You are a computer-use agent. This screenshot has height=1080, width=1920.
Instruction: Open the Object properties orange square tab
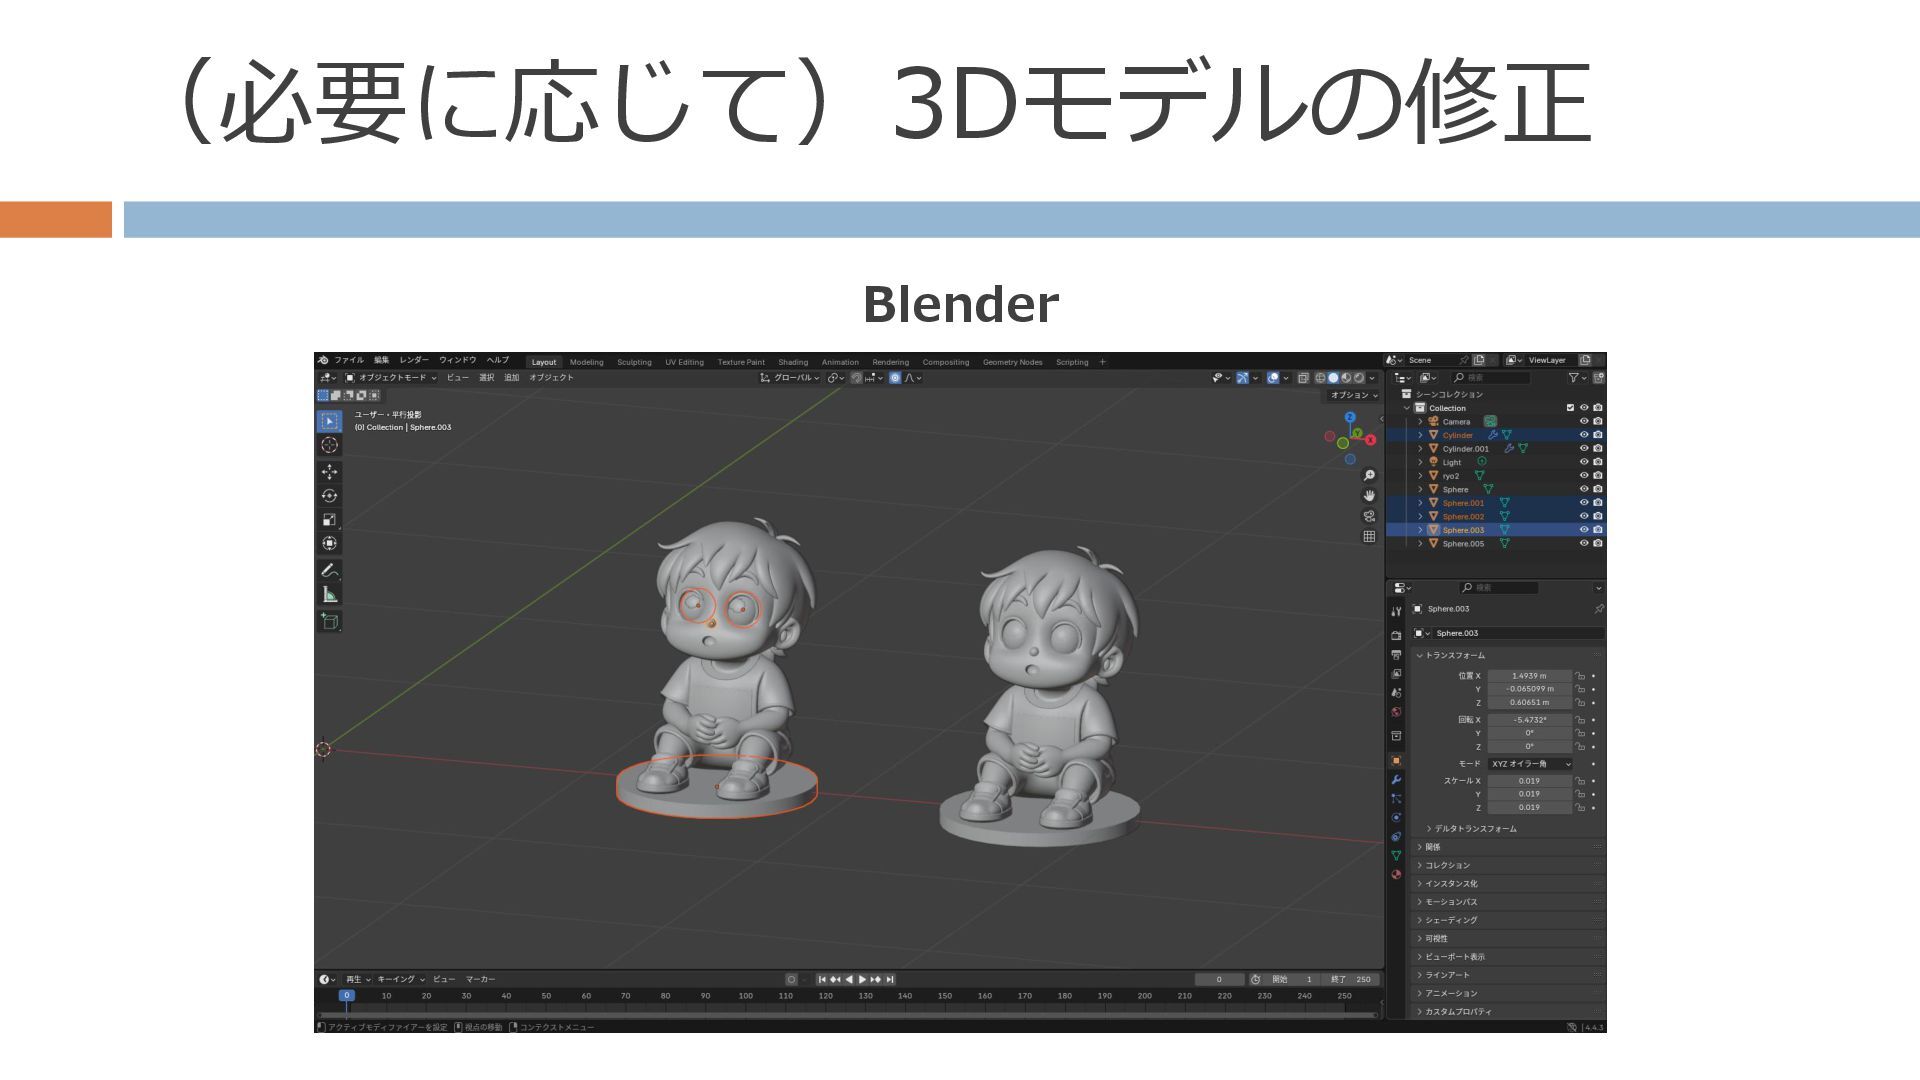point(1396,761)
